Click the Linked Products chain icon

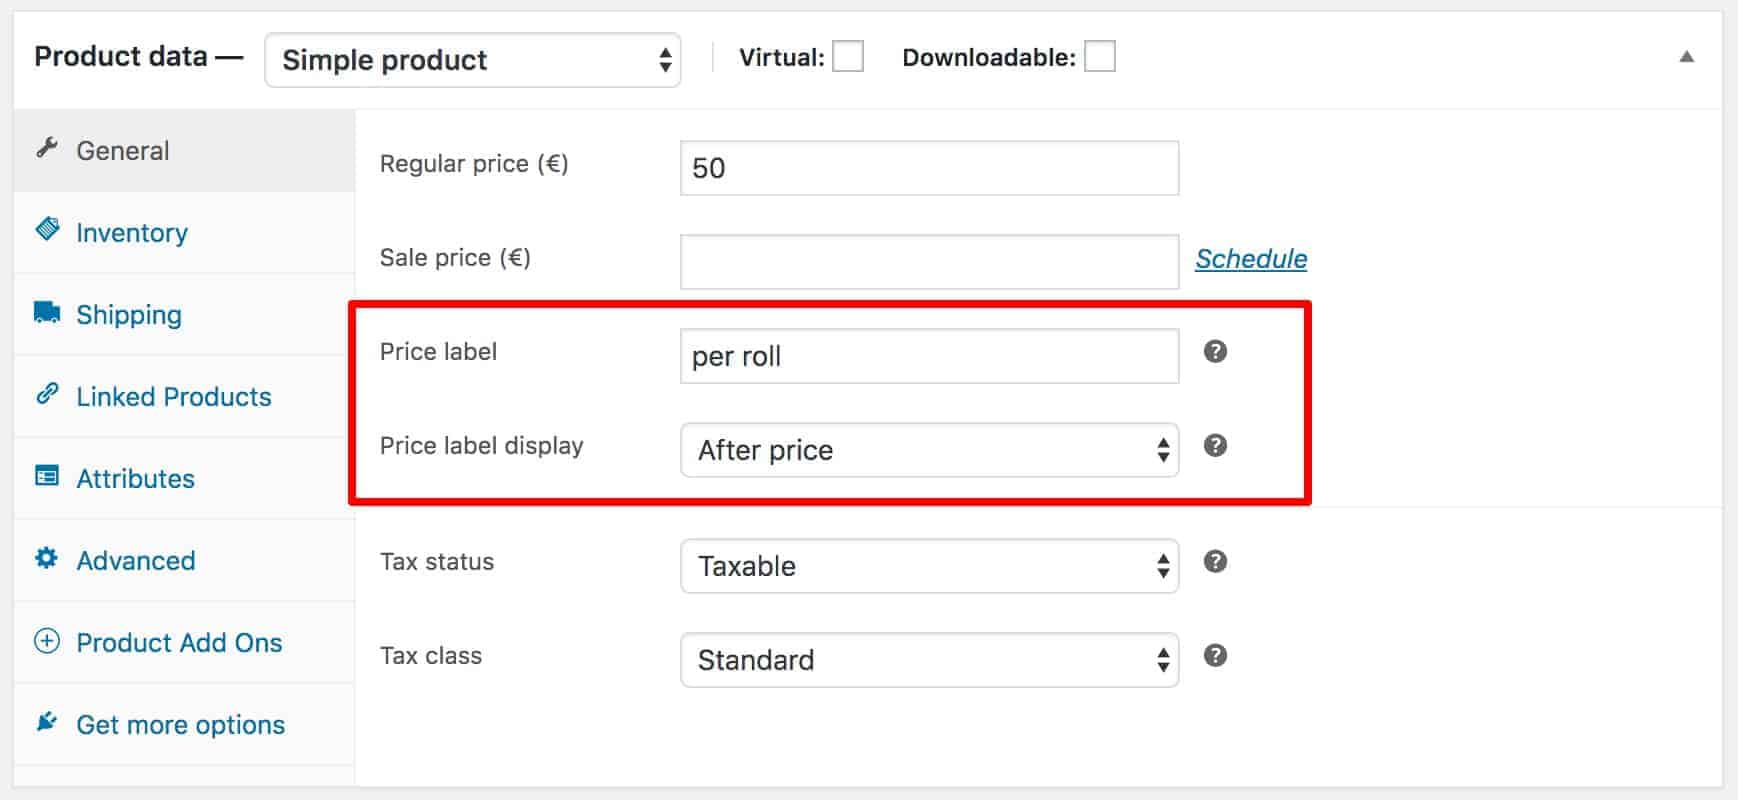tap(47, 393)
